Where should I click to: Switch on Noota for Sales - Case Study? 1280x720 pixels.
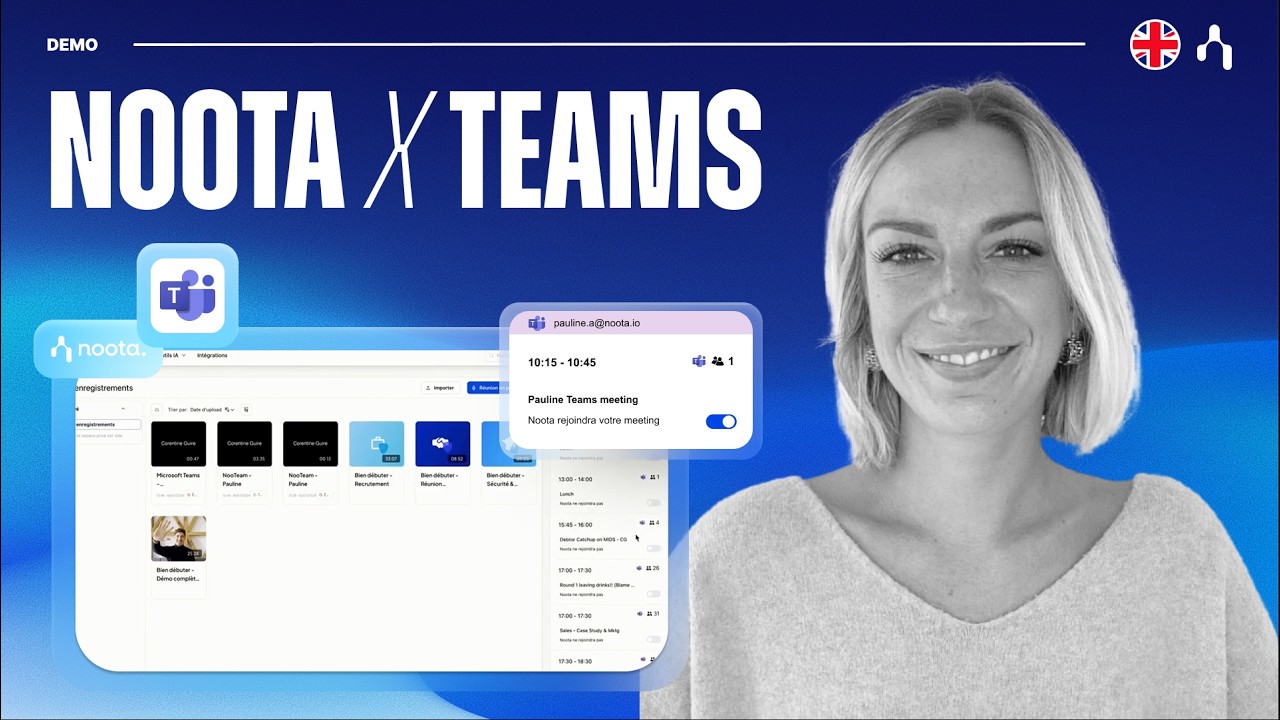(653, 639)
